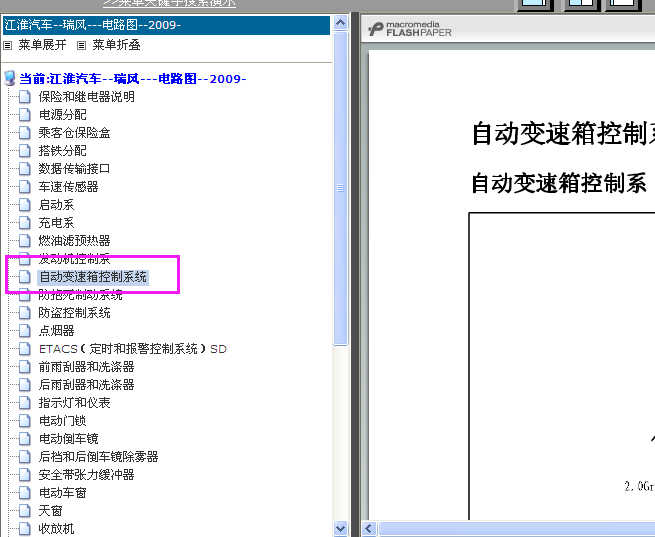The height and width of the screenshot is (537, 655).
Task: Select 燃油滤预热器 entry
Action: click(x=74, y=241)
